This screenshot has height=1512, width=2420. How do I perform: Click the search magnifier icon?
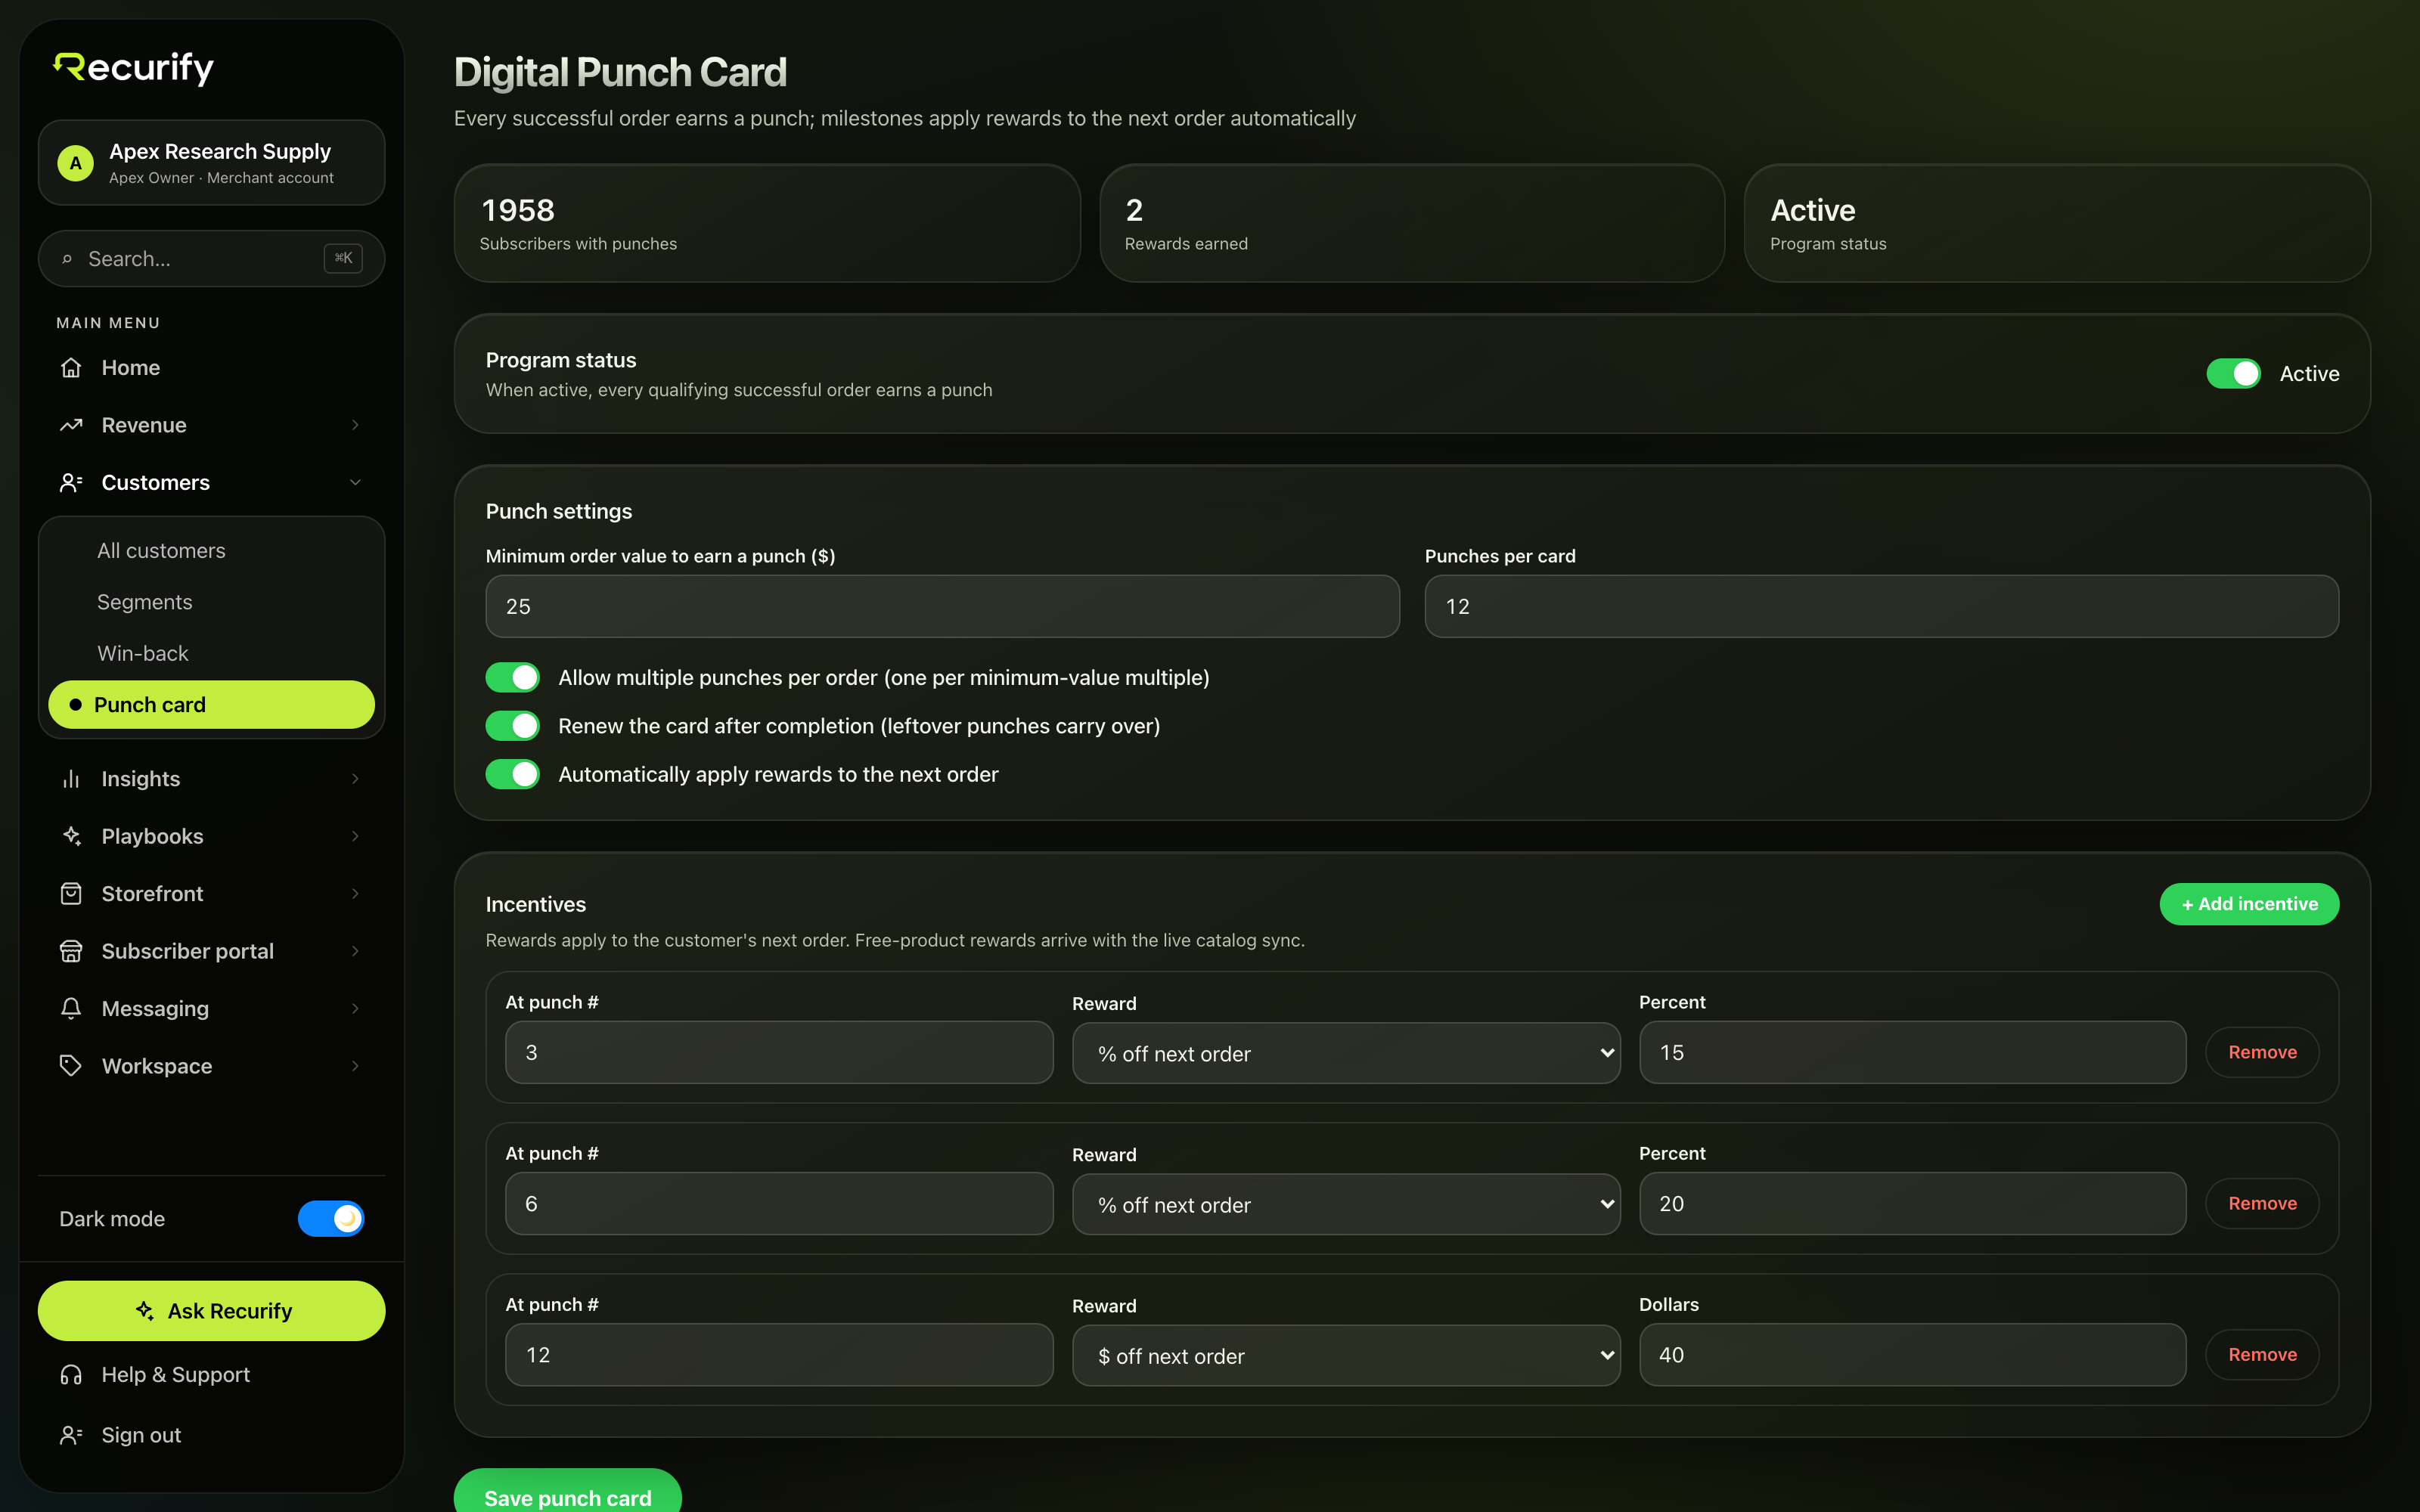[x=67, y=259]
